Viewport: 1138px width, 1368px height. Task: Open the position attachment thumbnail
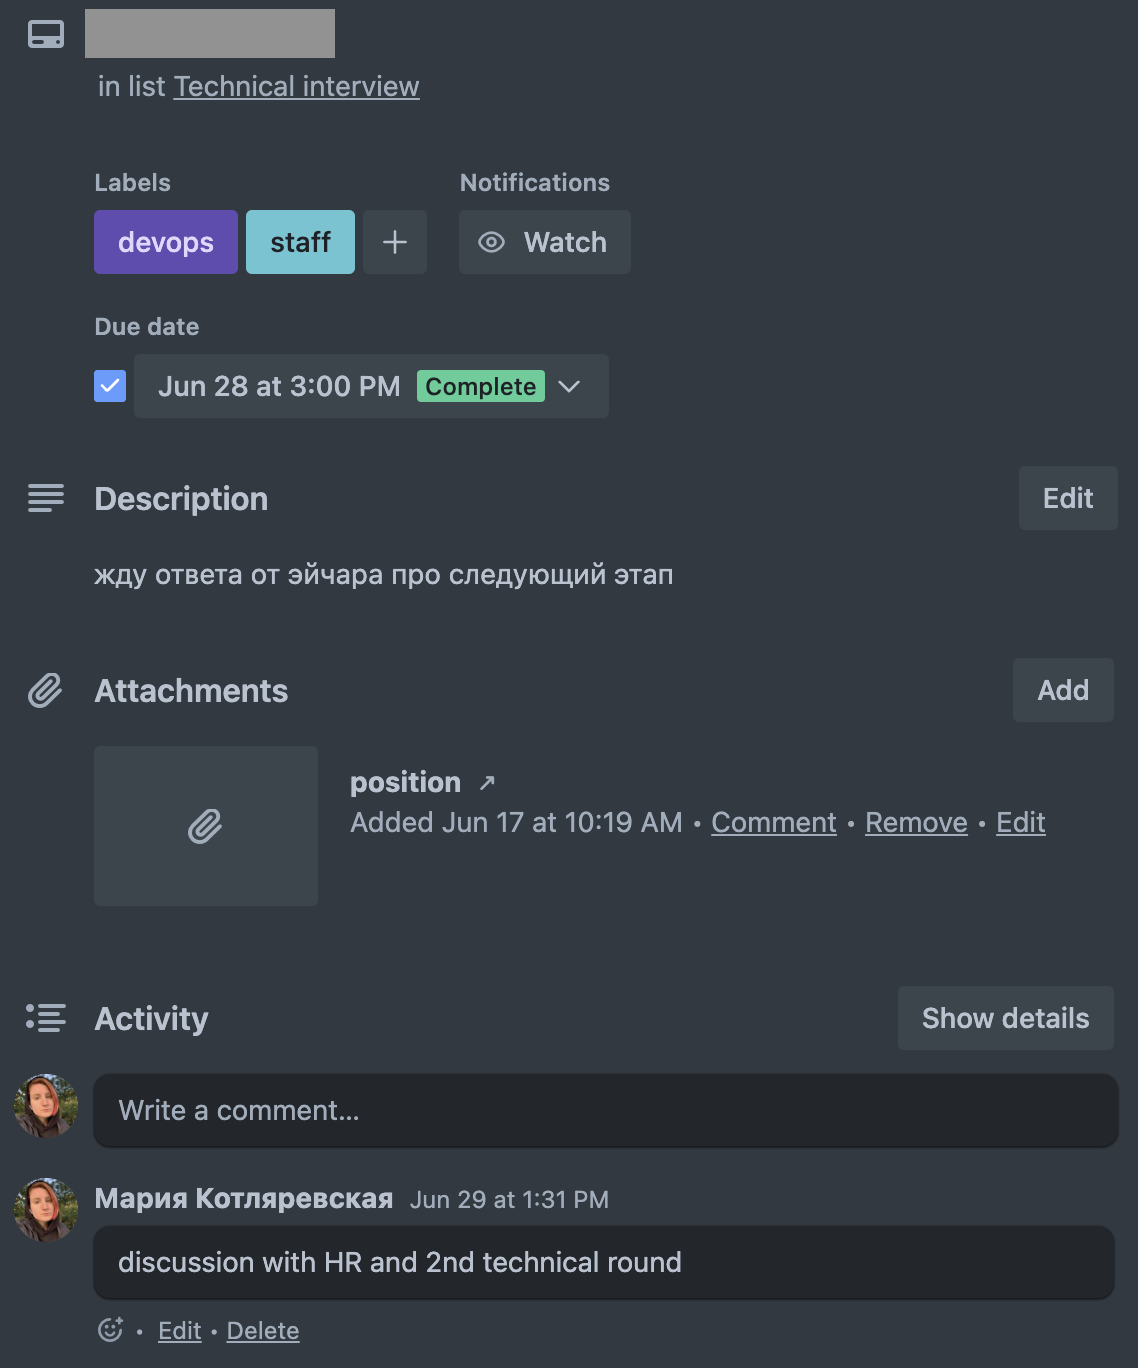[206, 826]
